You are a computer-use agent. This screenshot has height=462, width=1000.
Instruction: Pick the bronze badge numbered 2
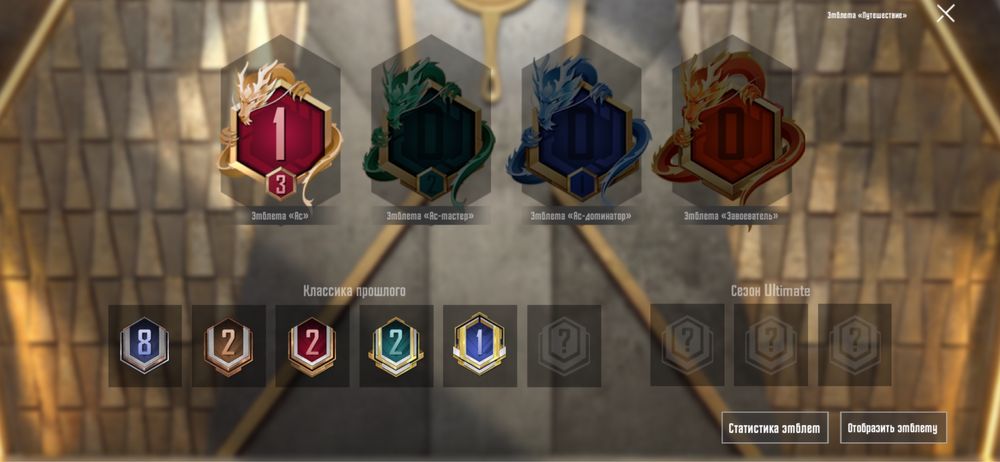pyautogui.click(x=228, y=345)
